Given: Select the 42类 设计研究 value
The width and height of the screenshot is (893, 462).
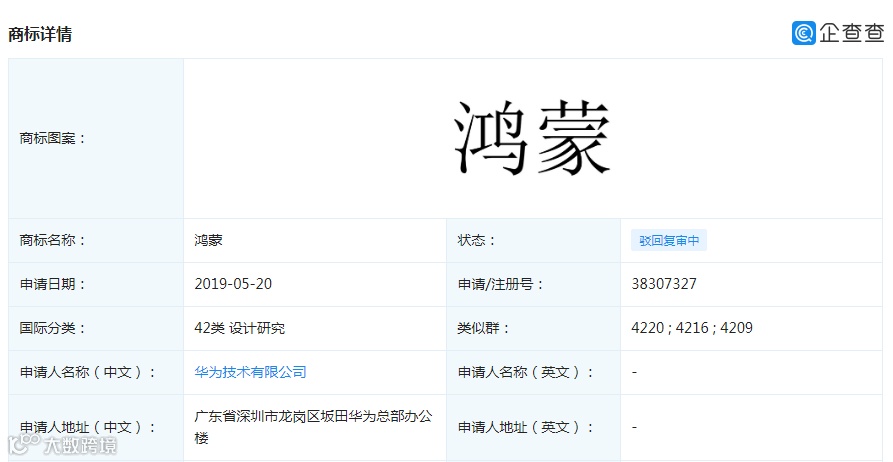Looking at the screenshot, I should pos(240,328).
